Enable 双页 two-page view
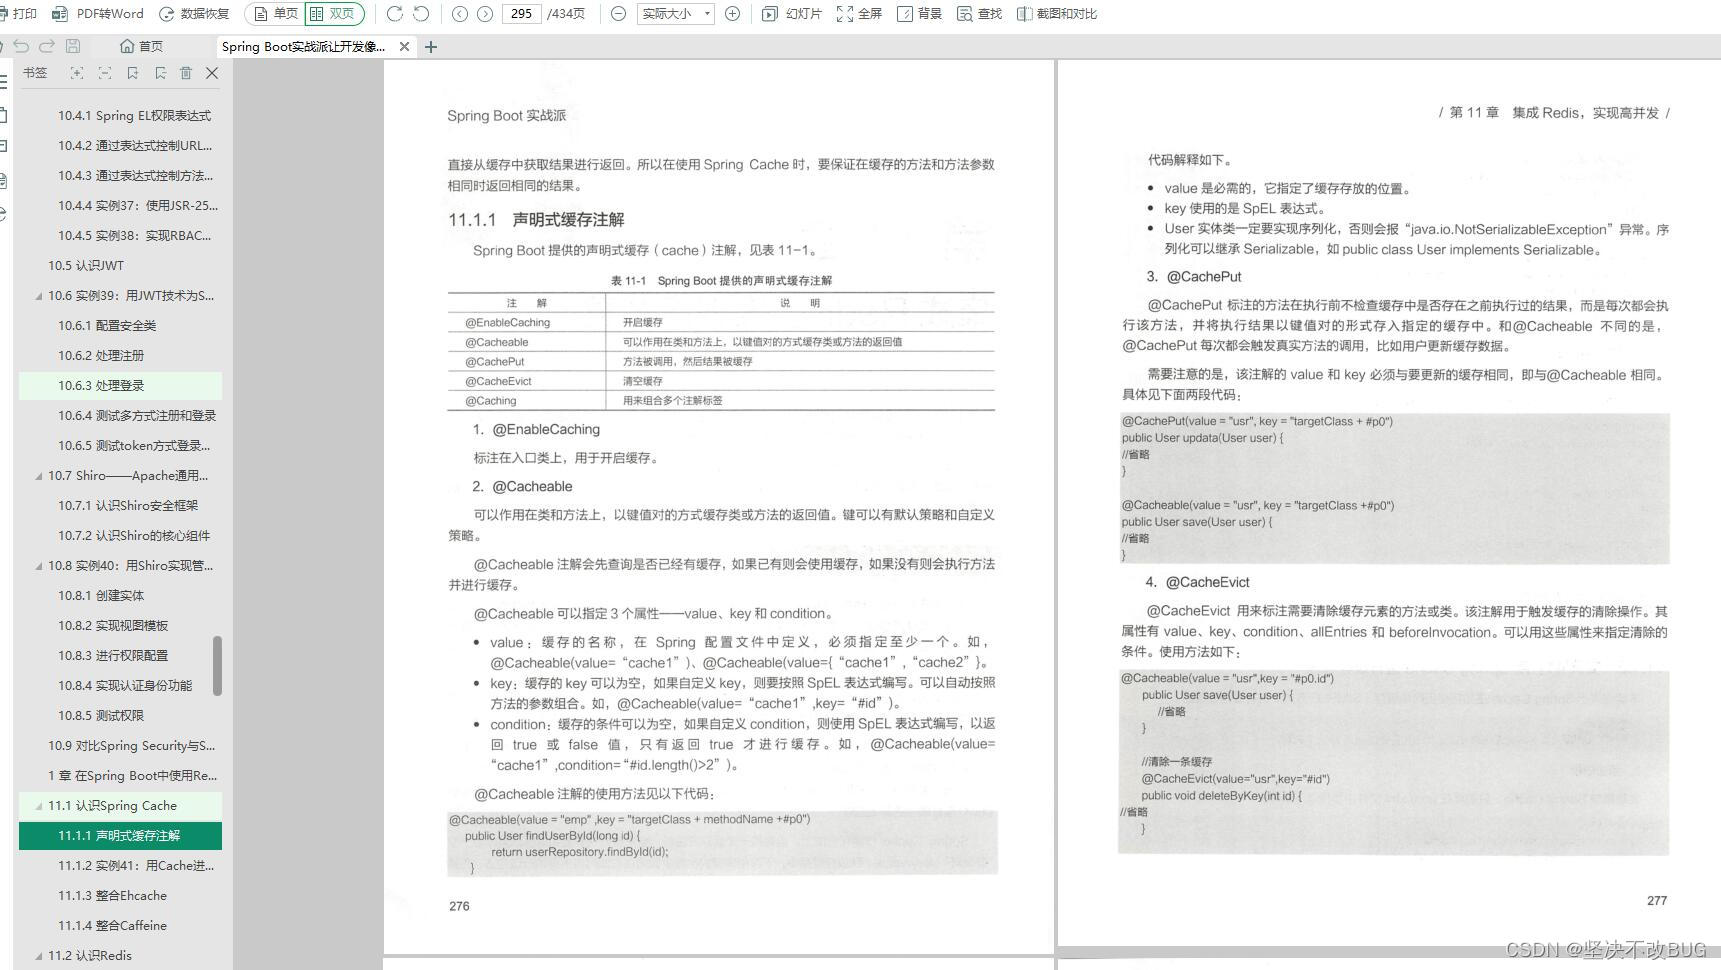 (x=334, y=13)
